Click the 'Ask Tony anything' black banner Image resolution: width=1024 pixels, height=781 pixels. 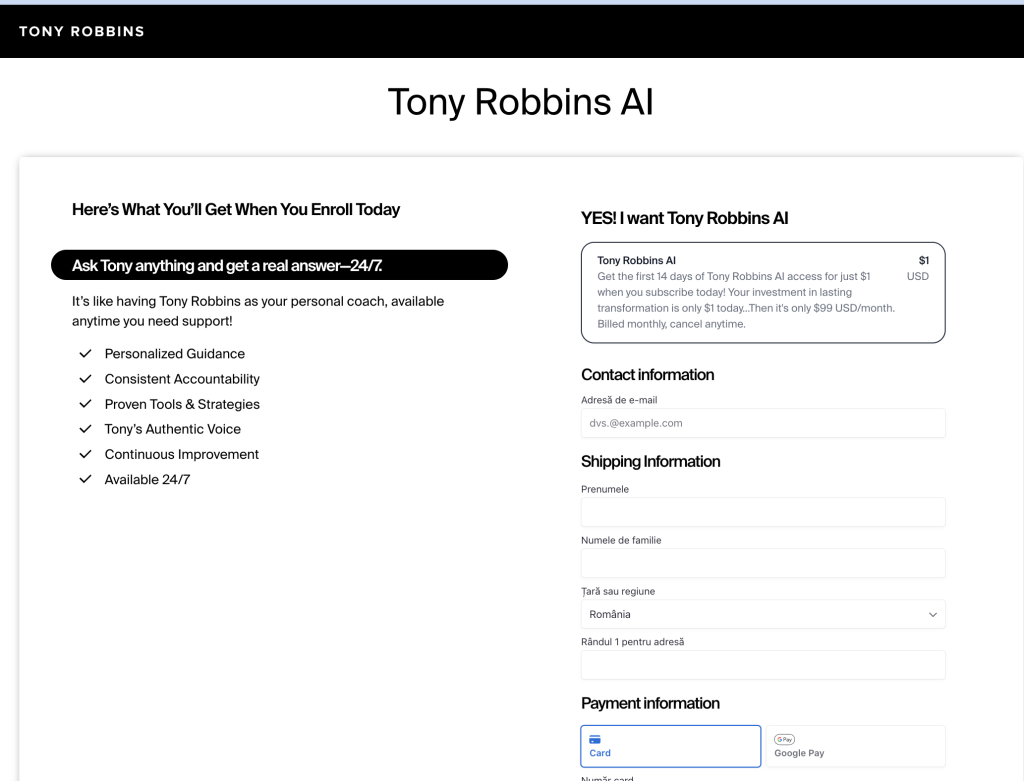[x=280, y=265]
